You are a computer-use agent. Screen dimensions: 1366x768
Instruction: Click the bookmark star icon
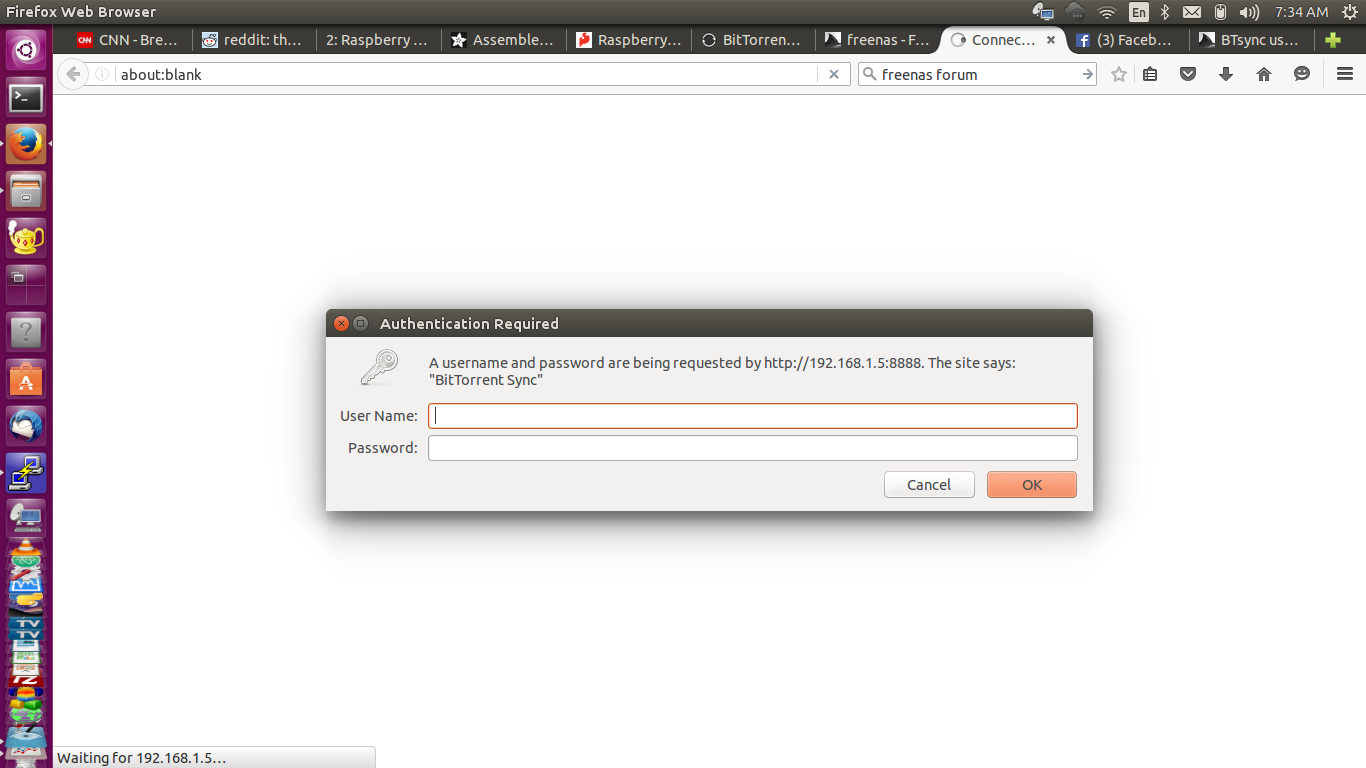[x=1119, y=74]
